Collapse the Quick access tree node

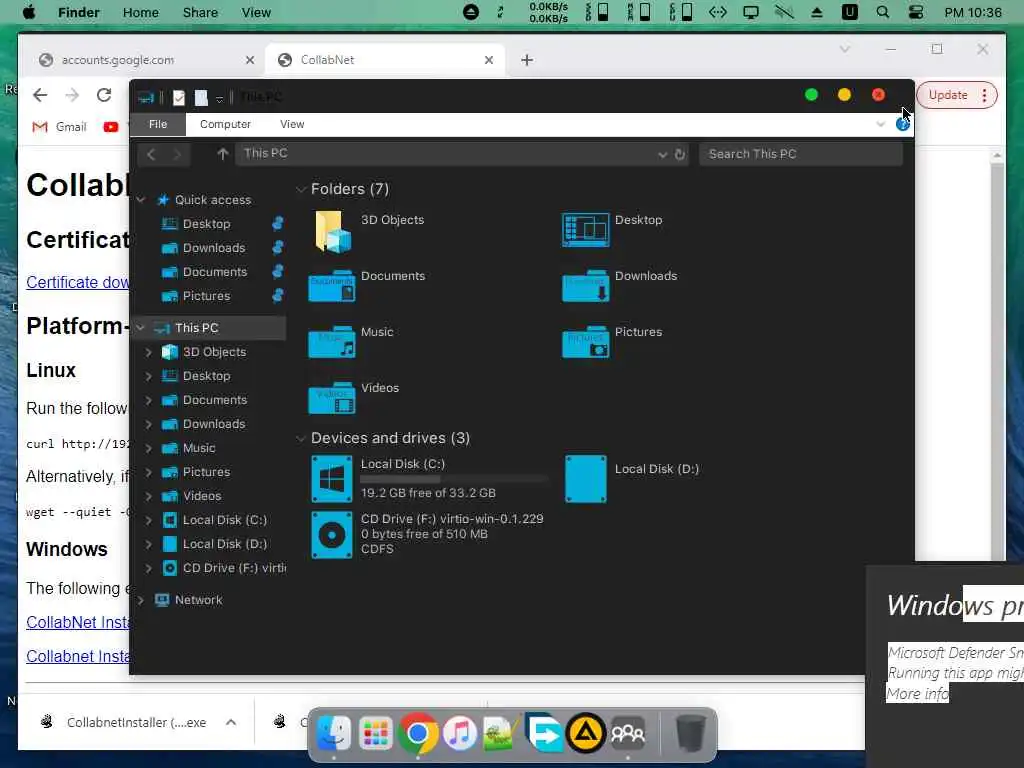click(140, 200)
